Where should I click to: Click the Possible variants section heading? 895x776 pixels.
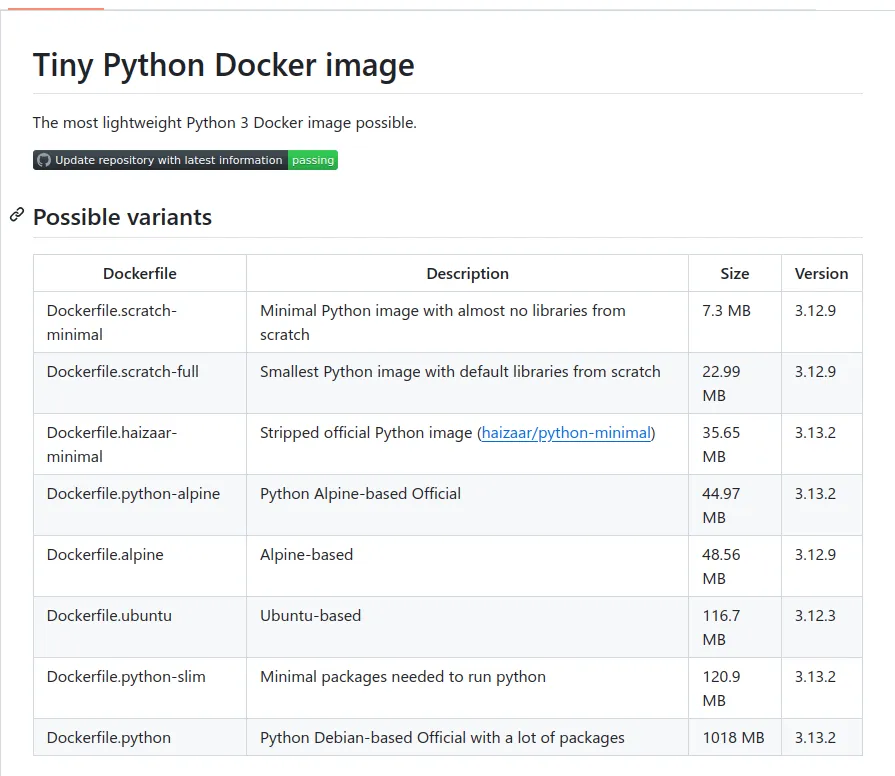tap(122, 217)
